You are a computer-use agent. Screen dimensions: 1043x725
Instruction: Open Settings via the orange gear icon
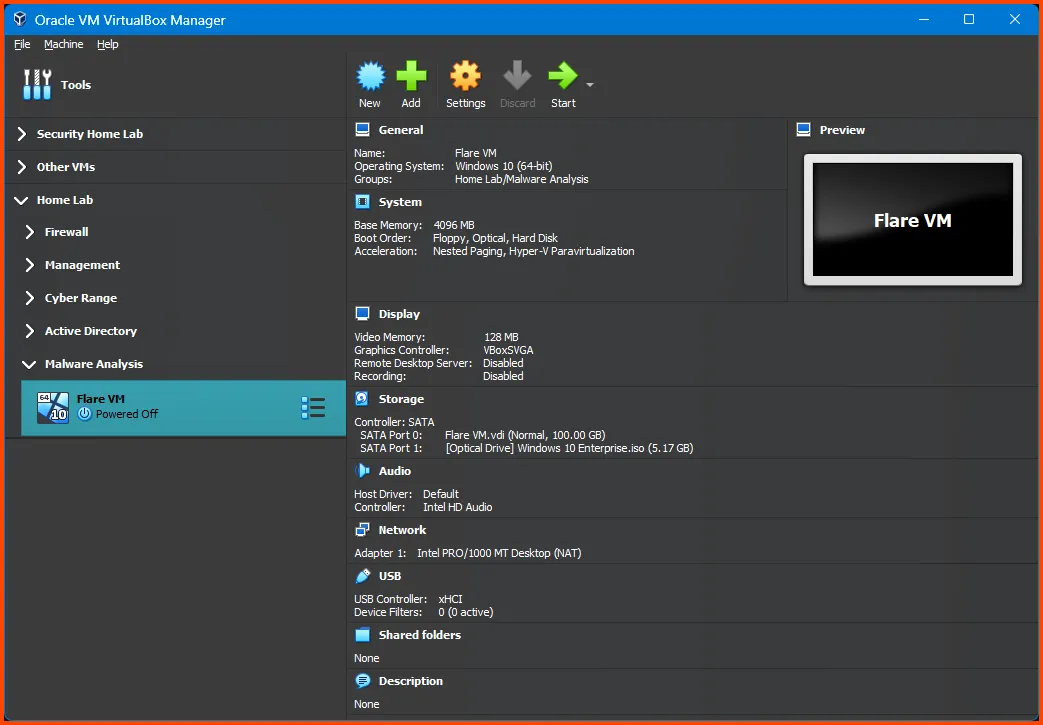465,76
